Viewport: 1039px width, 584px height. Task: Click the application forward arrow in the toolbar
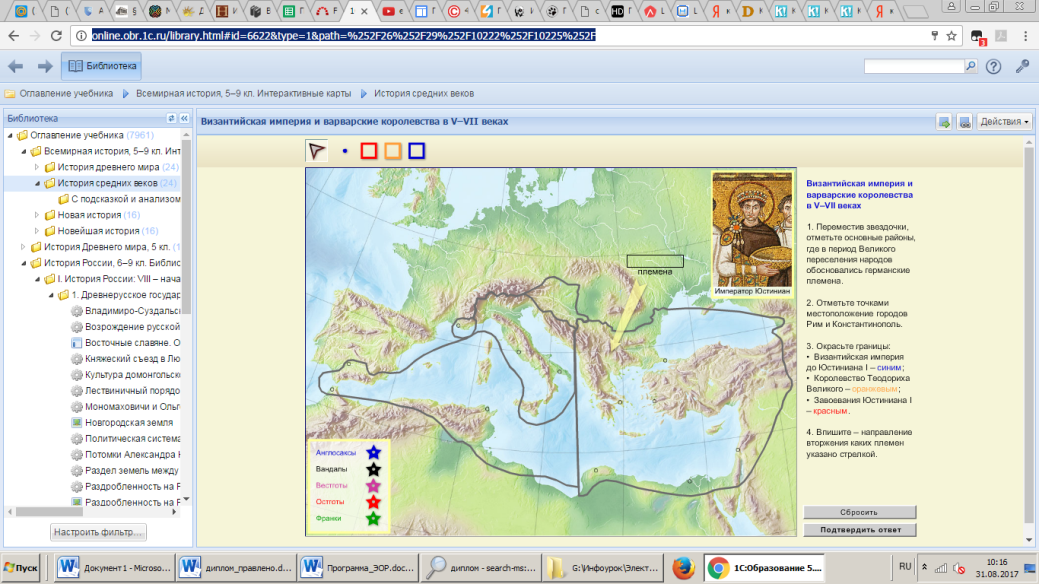coord(44,66)
